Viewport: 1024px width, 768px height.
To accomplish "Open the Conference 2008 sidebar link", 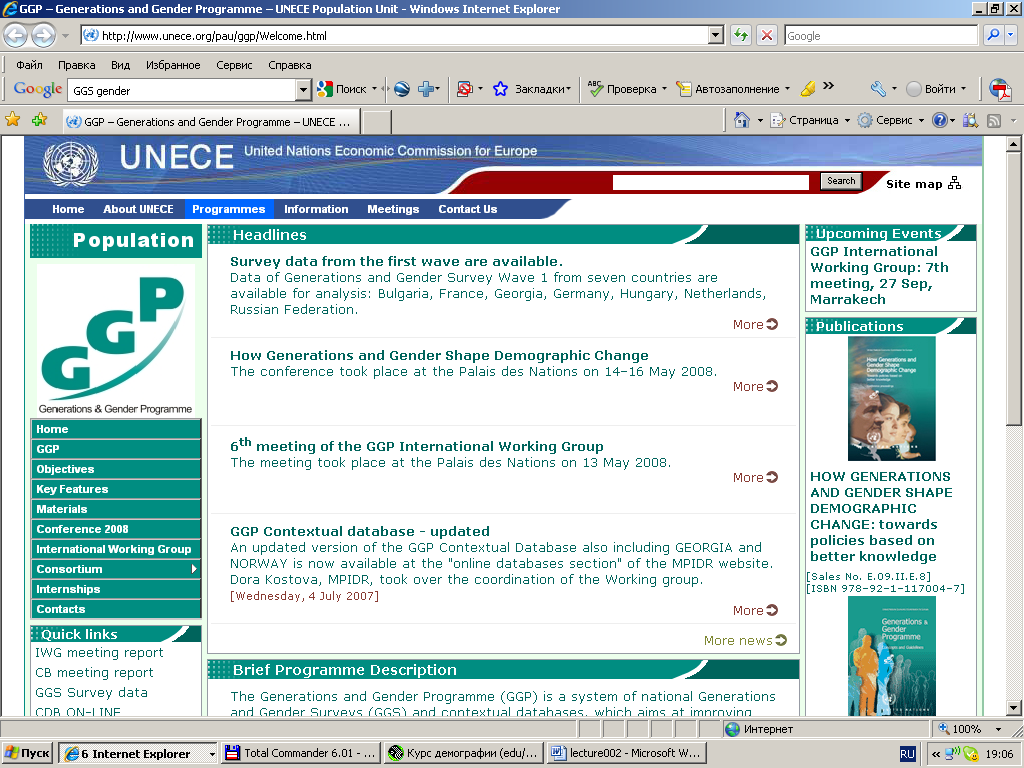I will pyautogui.click(x=116, y=529).
